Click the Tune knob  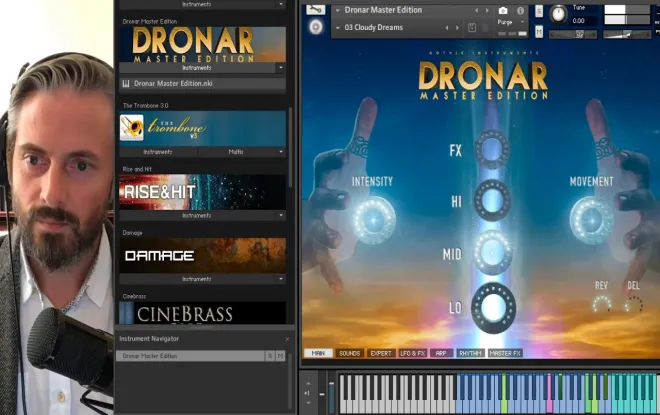coord(559,14)
